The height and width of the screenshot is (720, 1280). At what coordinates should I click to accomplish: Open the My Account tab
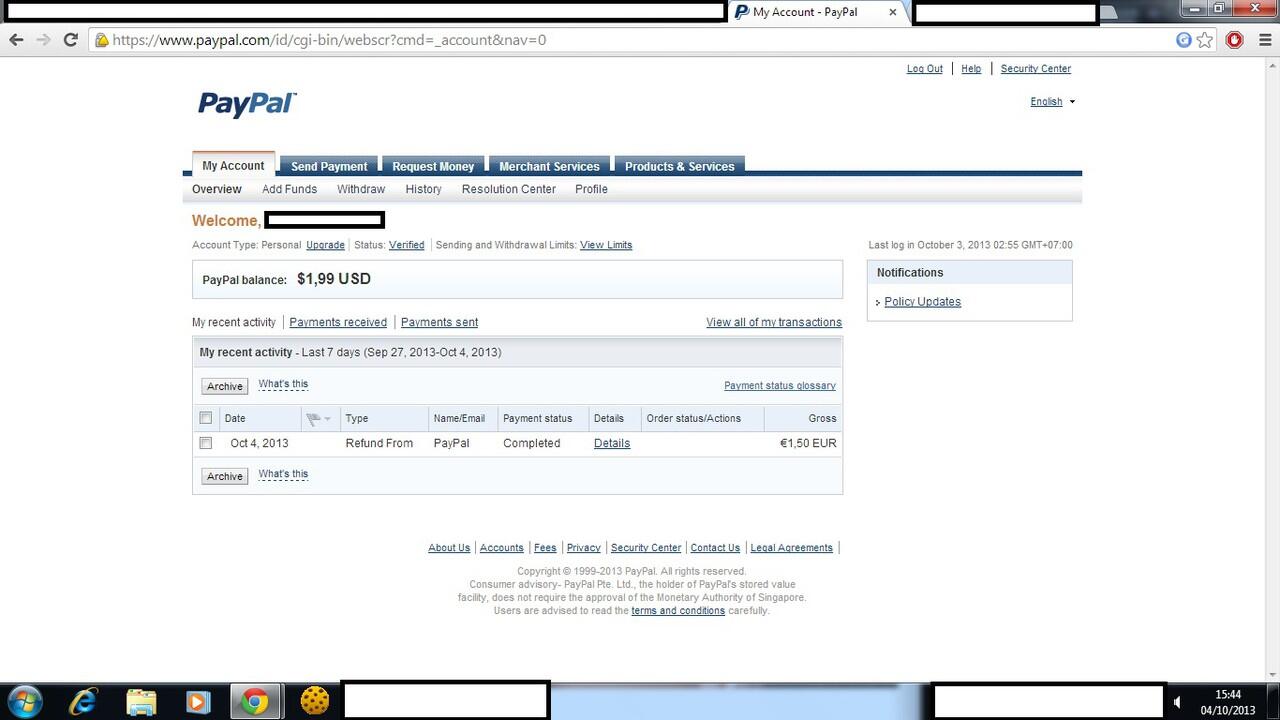(233, 166)
